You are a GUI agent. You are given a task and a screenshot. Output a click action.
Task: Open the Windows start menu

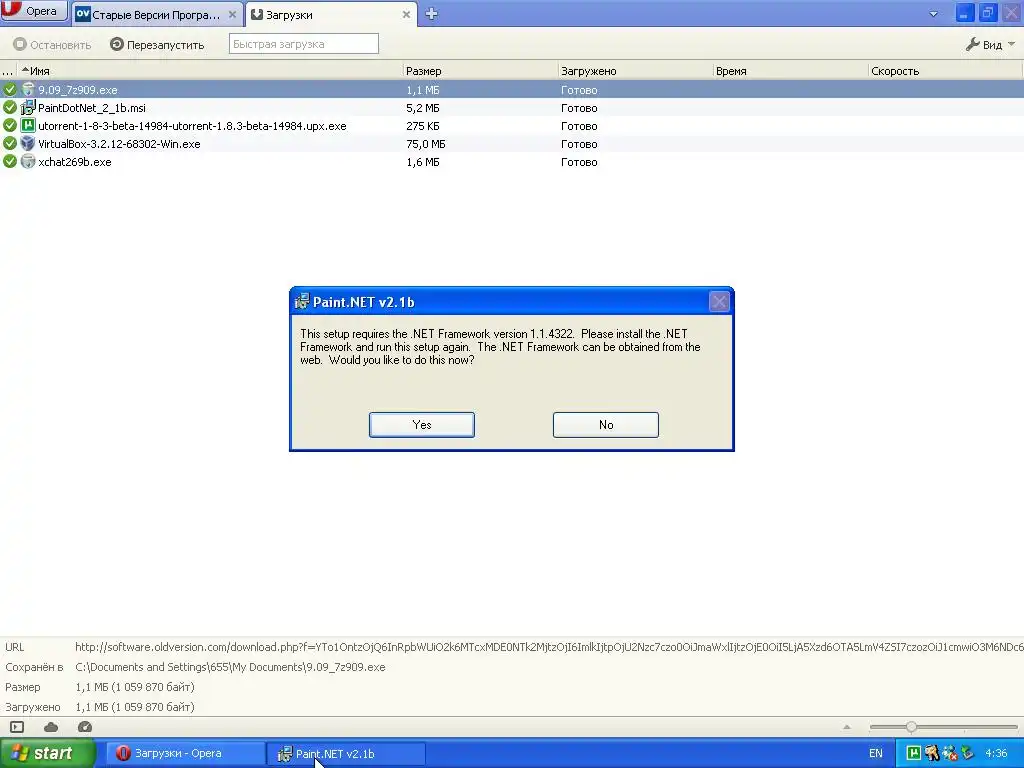pos(48,753)
